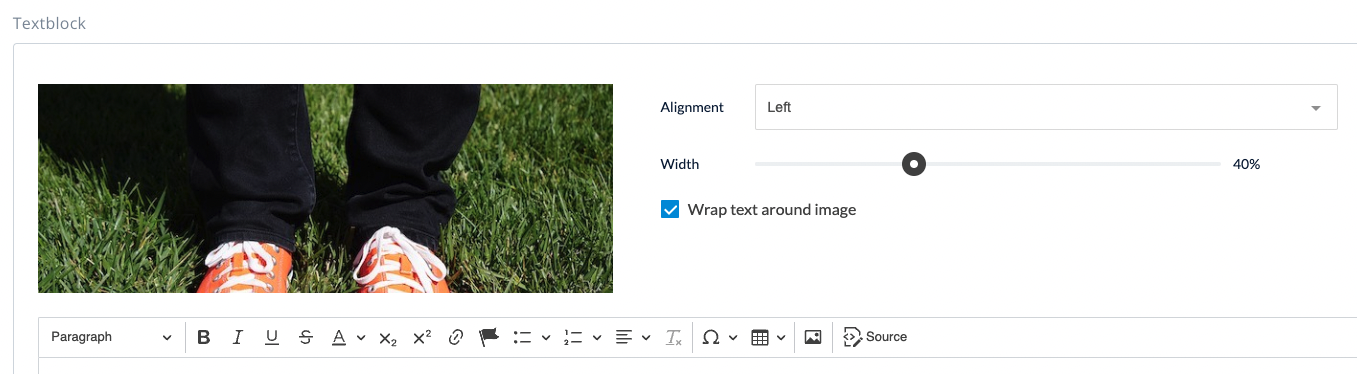This screenshot has height=374, width=1357.
Task: Open special characters omega icon
Action: point(711,337)
